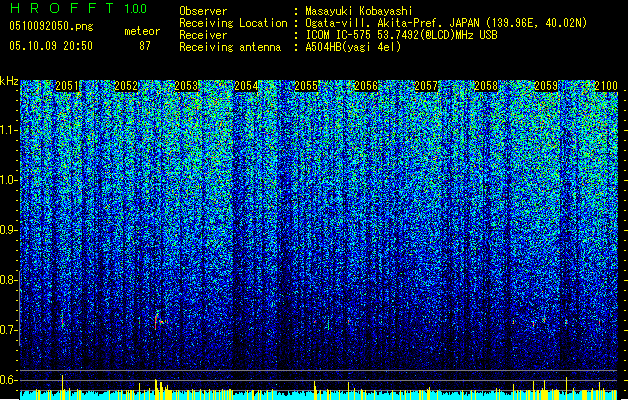Click the 2053 time marker
Viewport: 629px width, 400px height.
[186, 86]
